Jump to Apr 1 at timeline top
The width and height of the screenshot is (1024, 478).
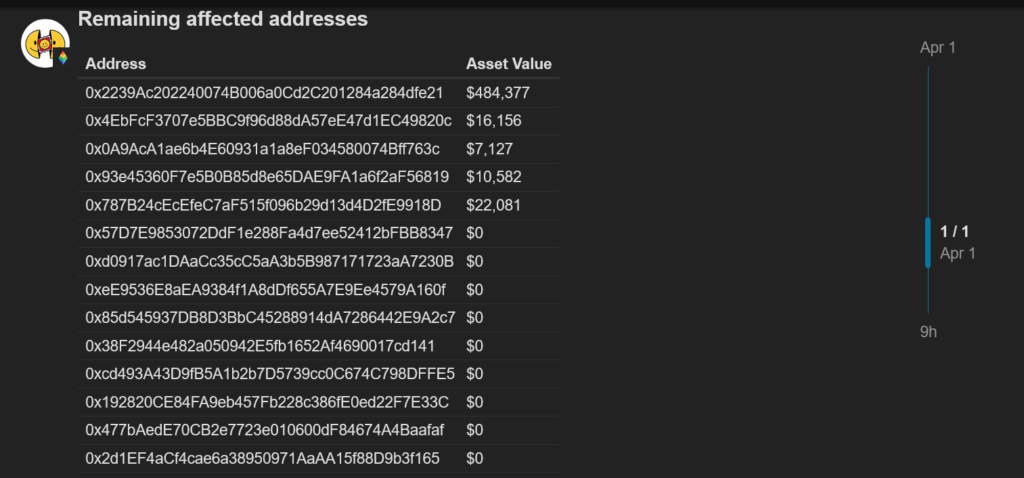coord(937,48)
